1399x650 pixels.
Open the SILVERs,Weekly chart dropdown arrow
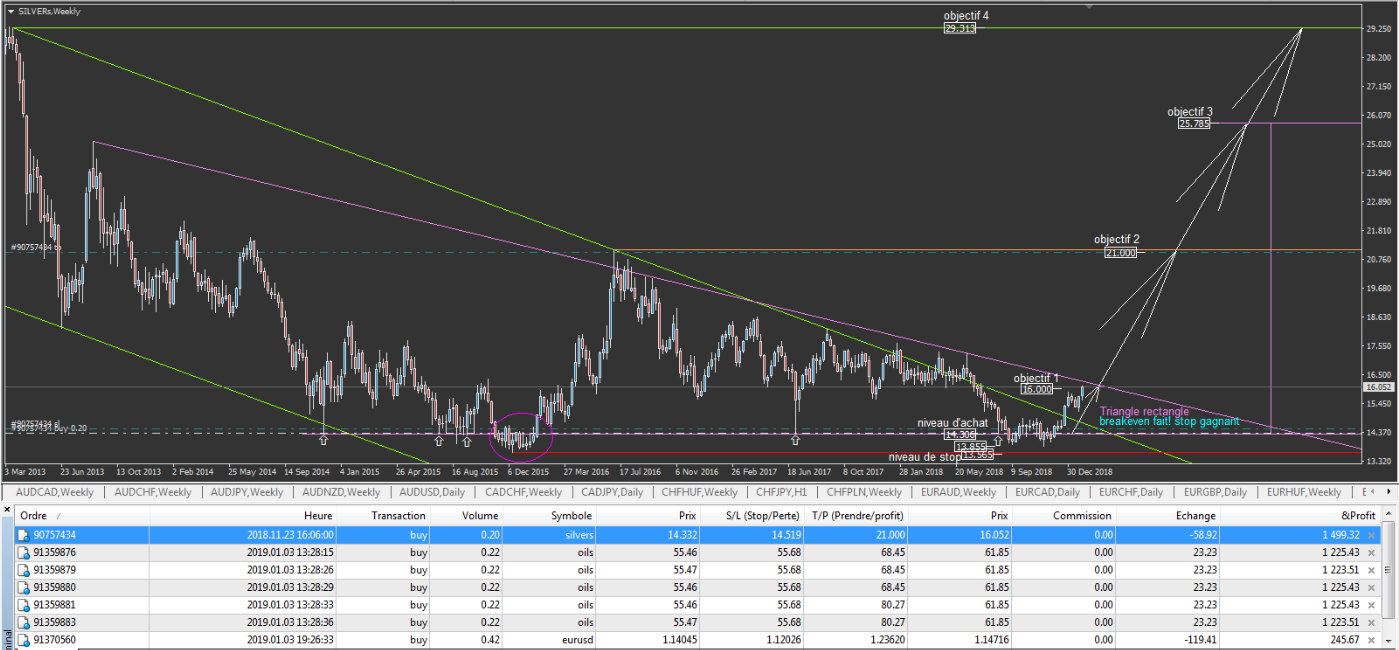click(10, 11)
